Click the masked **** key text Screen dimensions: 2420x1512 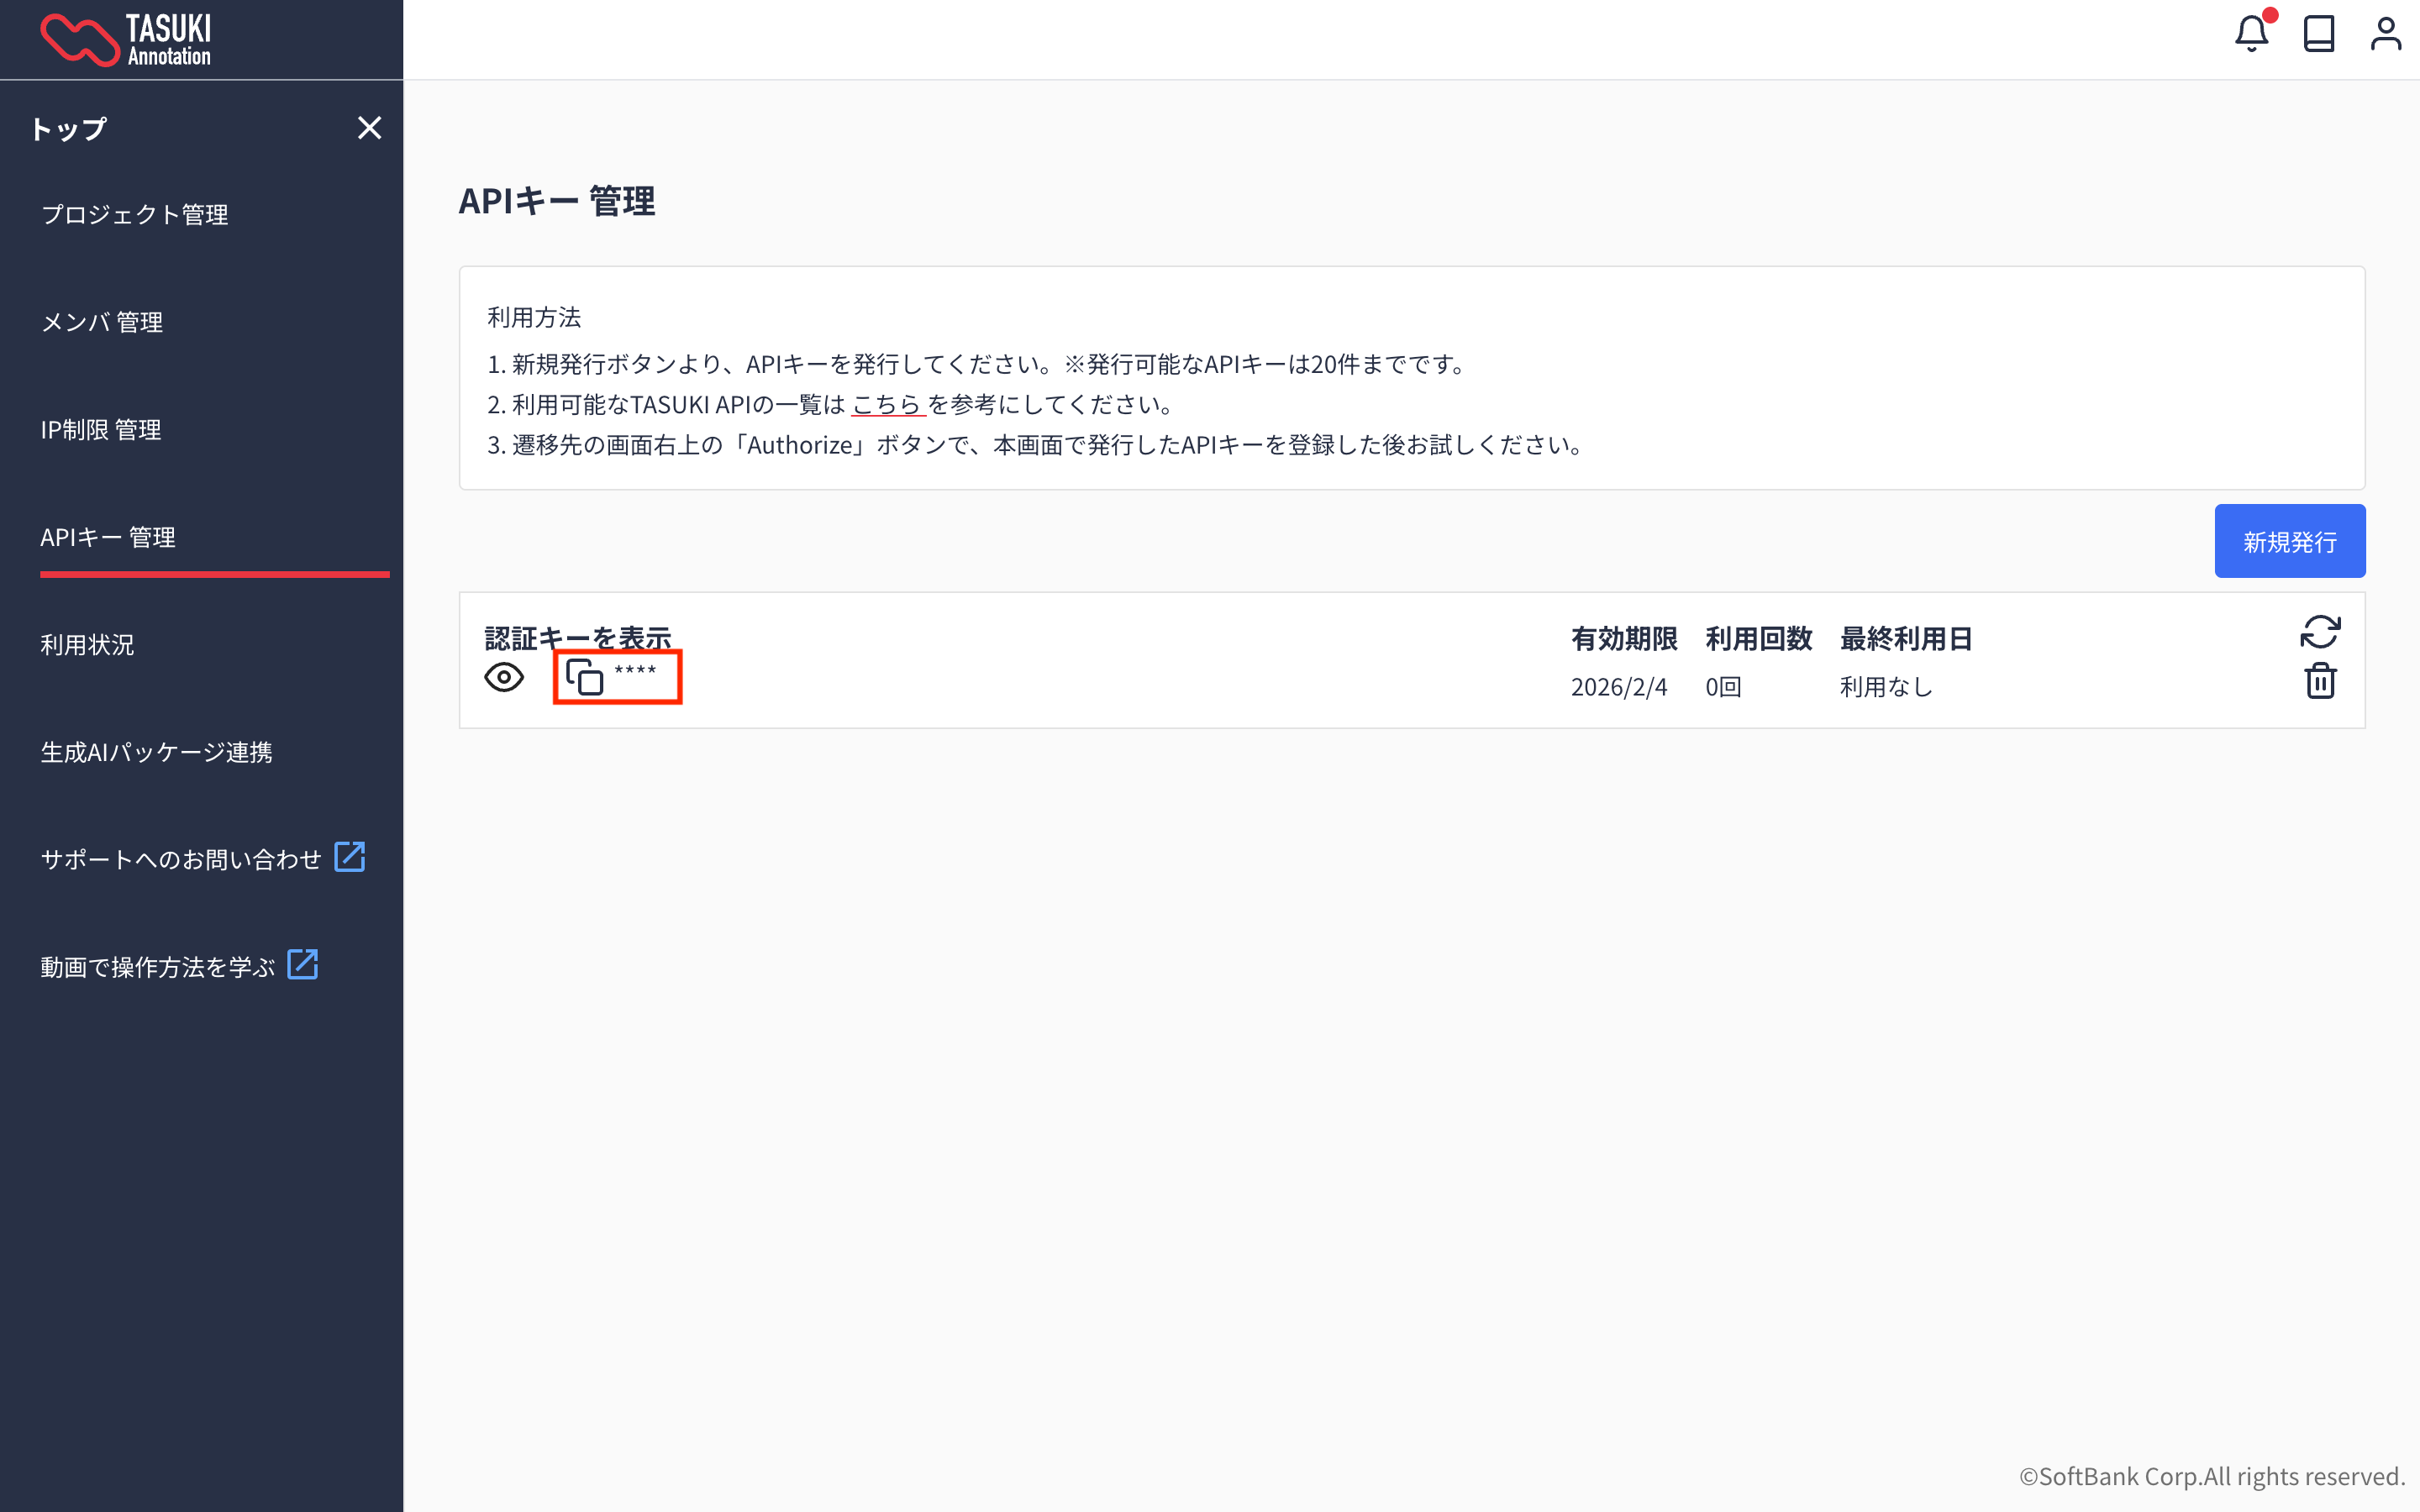tap(635, 670)
